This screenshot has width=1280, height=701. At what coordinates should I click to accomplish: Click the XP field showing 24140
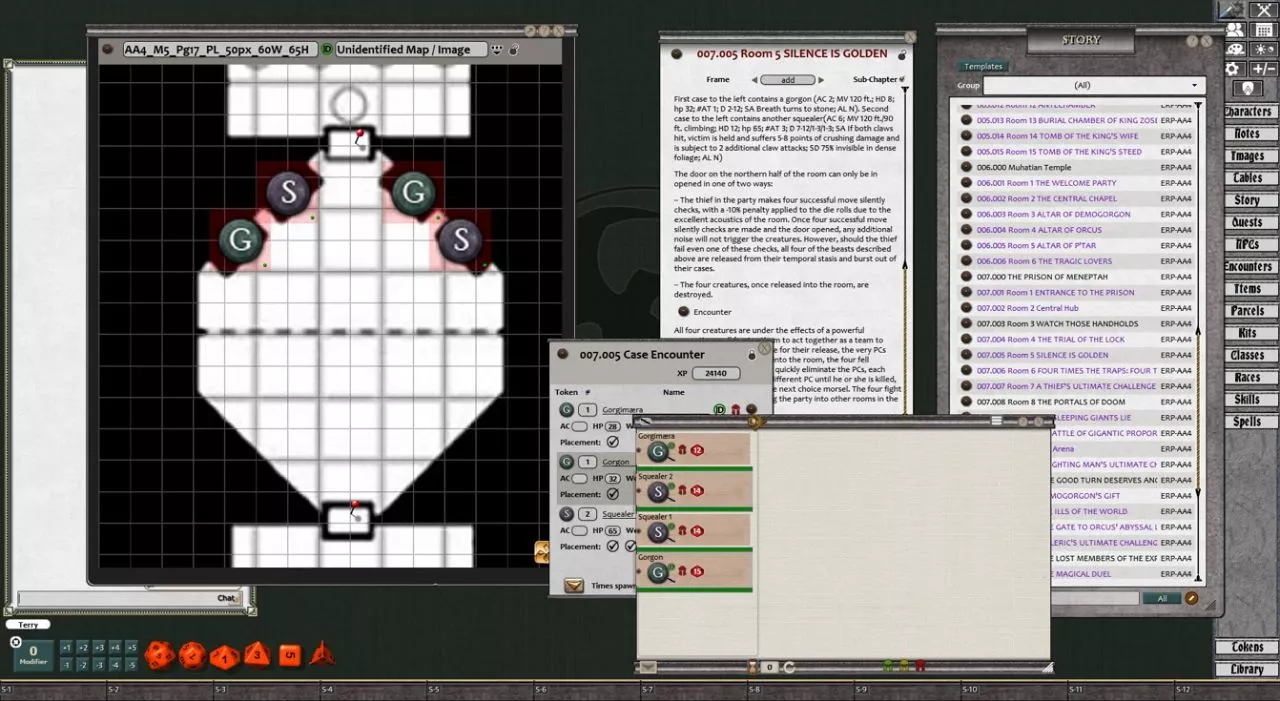coord(716,373)
